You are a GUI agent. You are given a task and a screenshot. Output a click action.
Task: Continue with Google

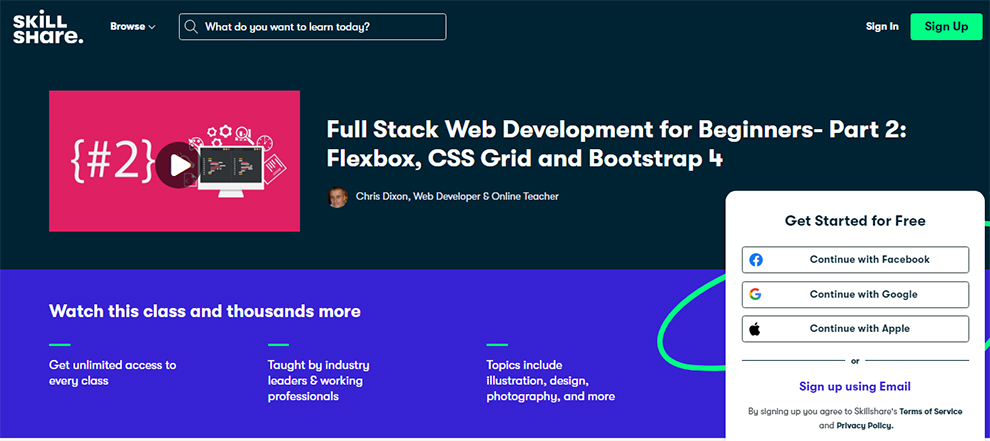click(x=856, y=294)
